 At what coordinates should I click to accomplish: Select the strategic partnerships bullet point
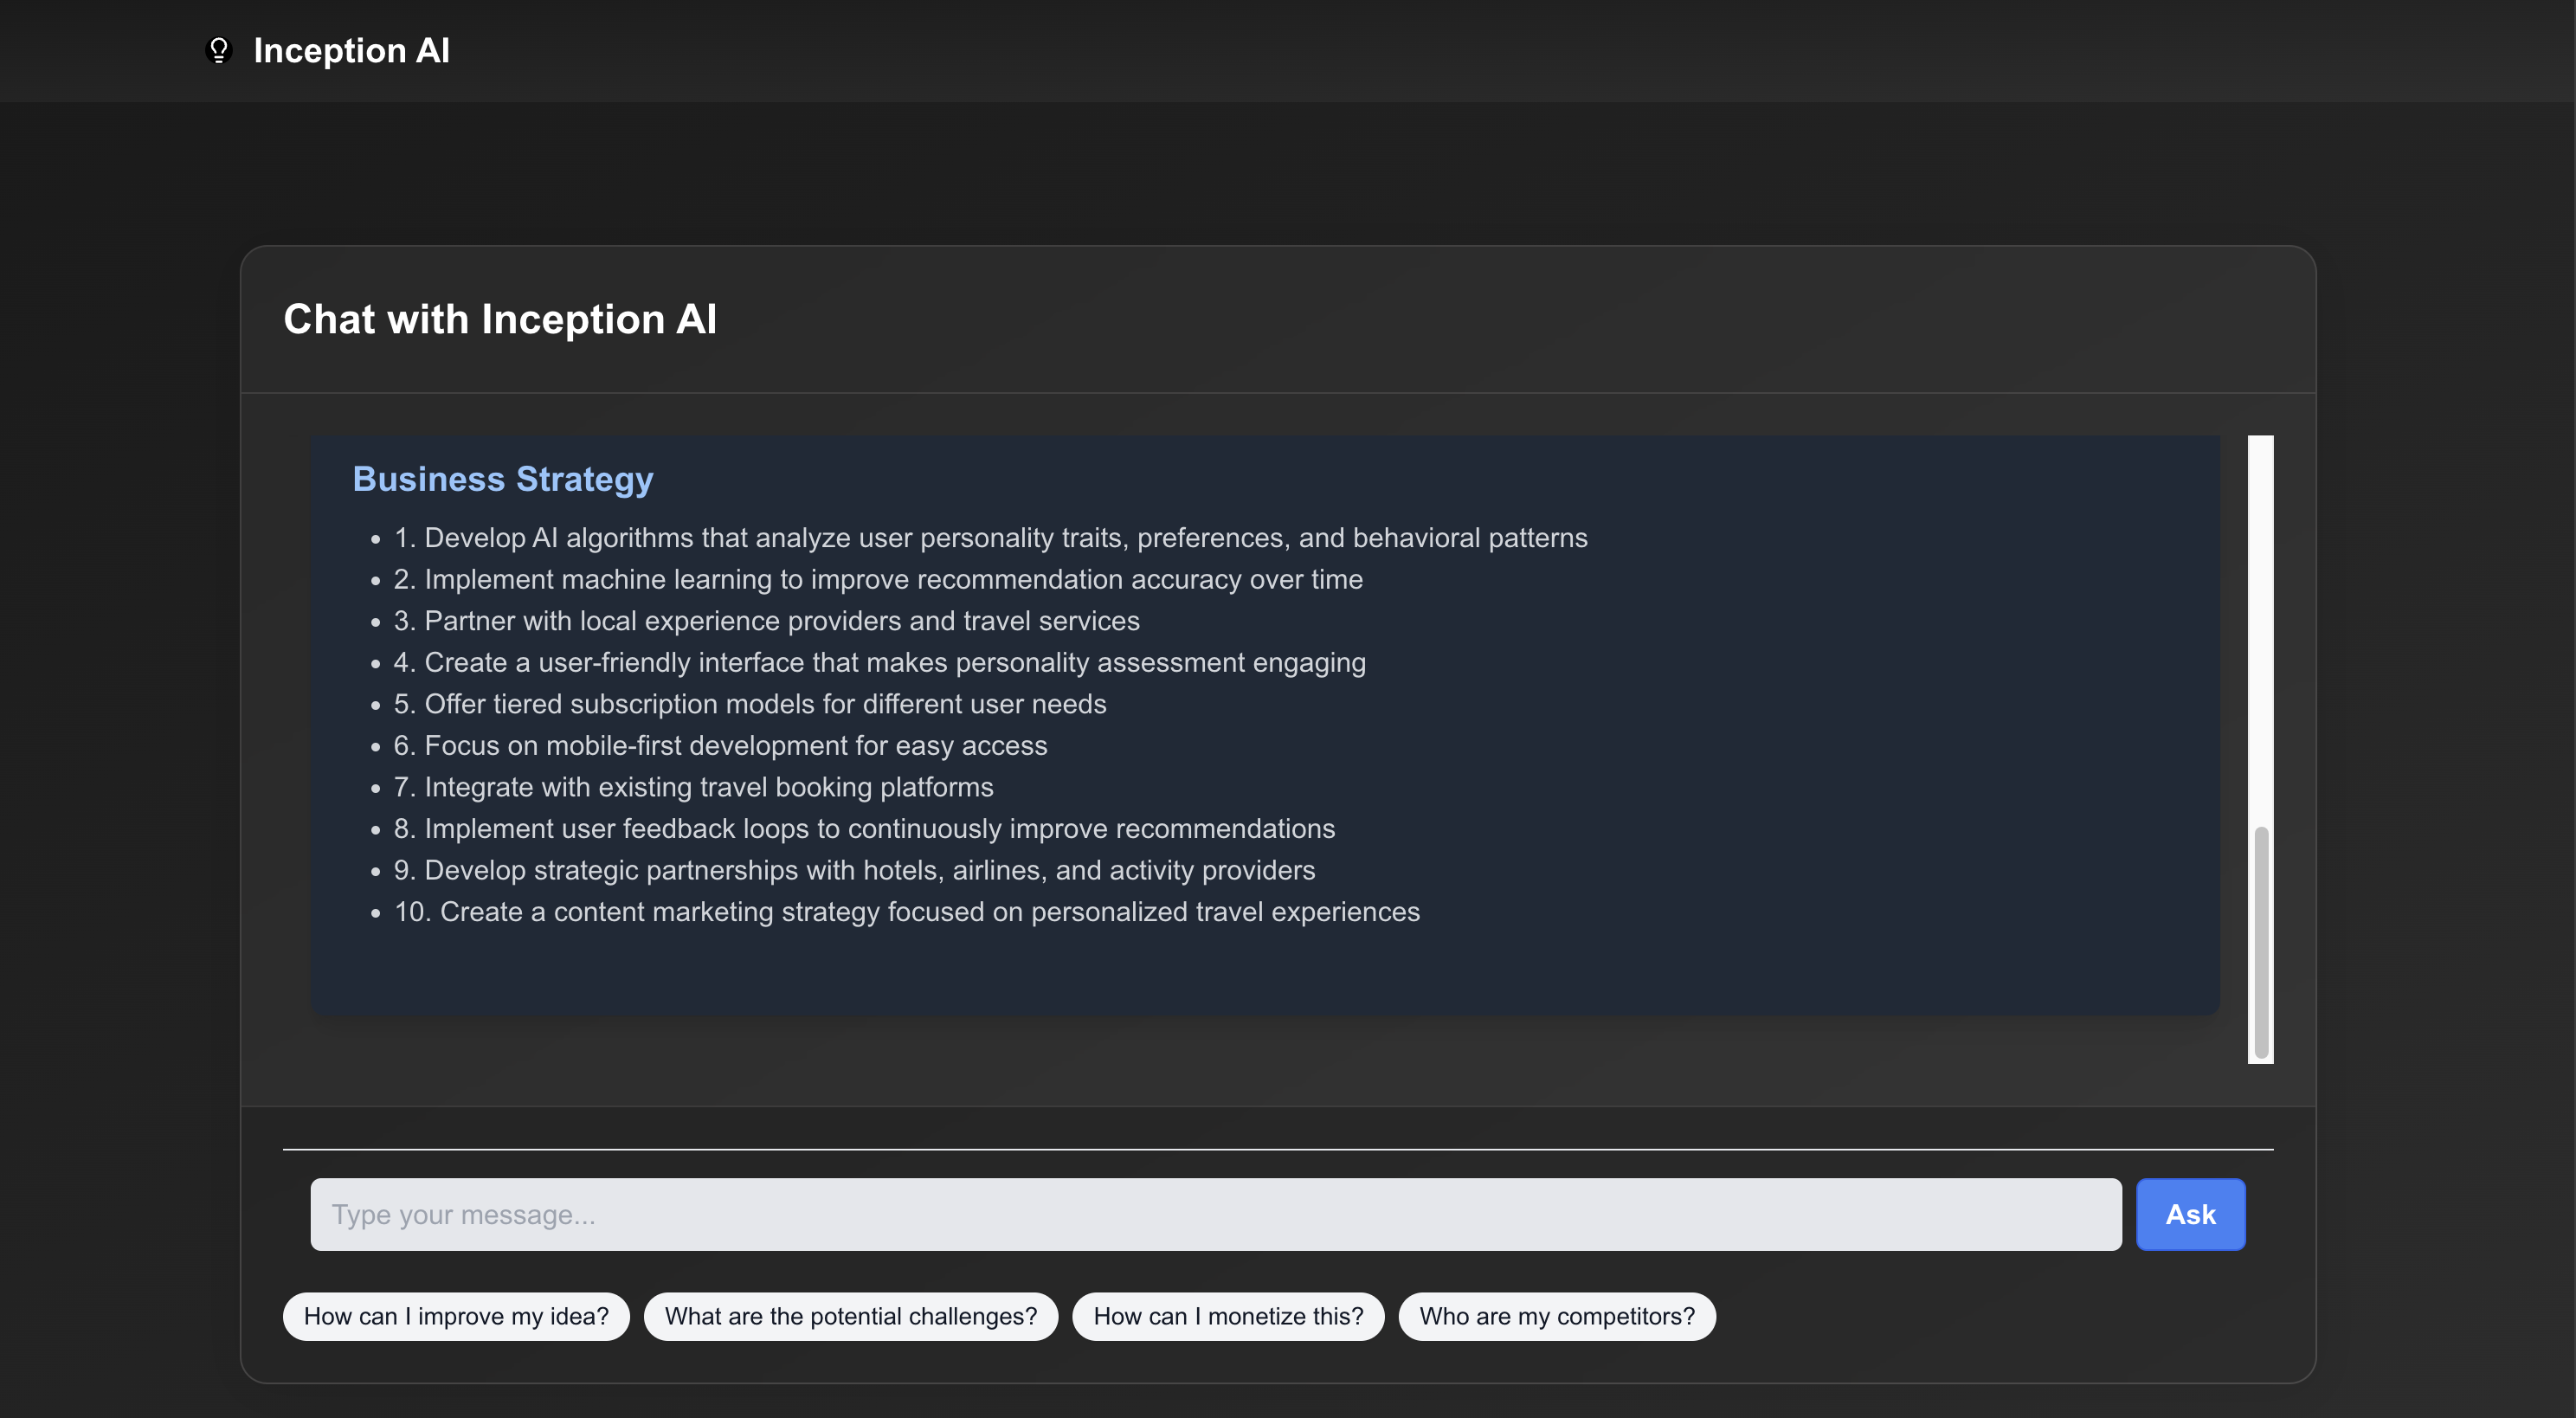(x=854, y=870)
